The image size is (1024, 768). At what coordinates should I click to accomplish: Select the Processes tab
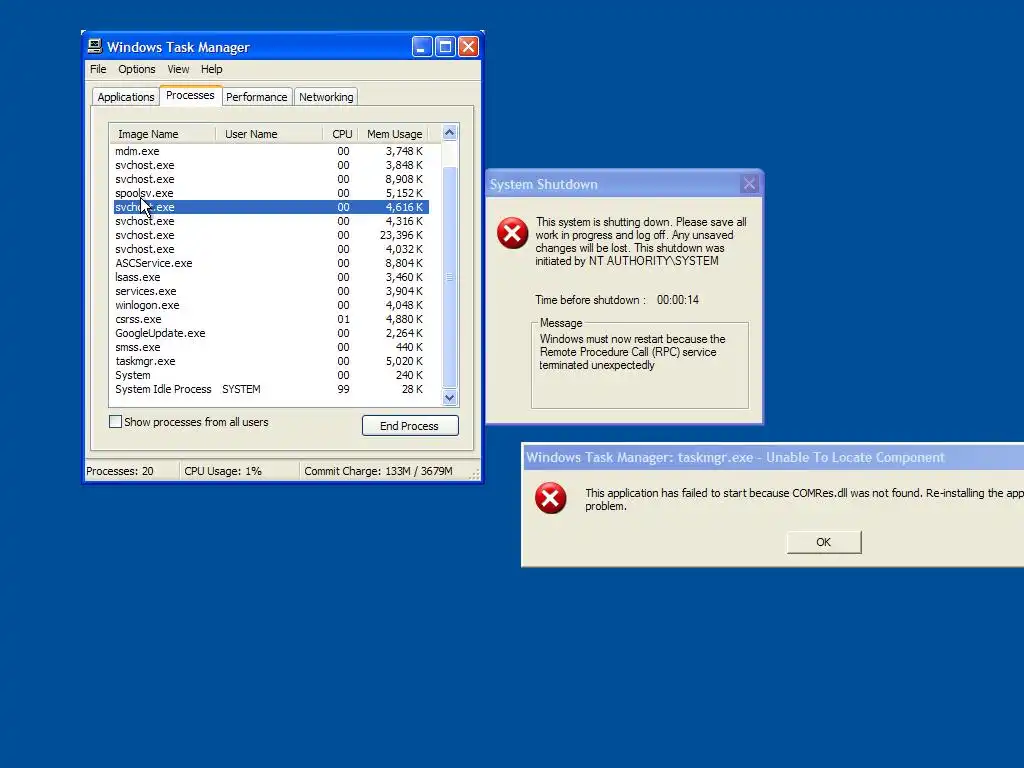(x=190, y=95)
